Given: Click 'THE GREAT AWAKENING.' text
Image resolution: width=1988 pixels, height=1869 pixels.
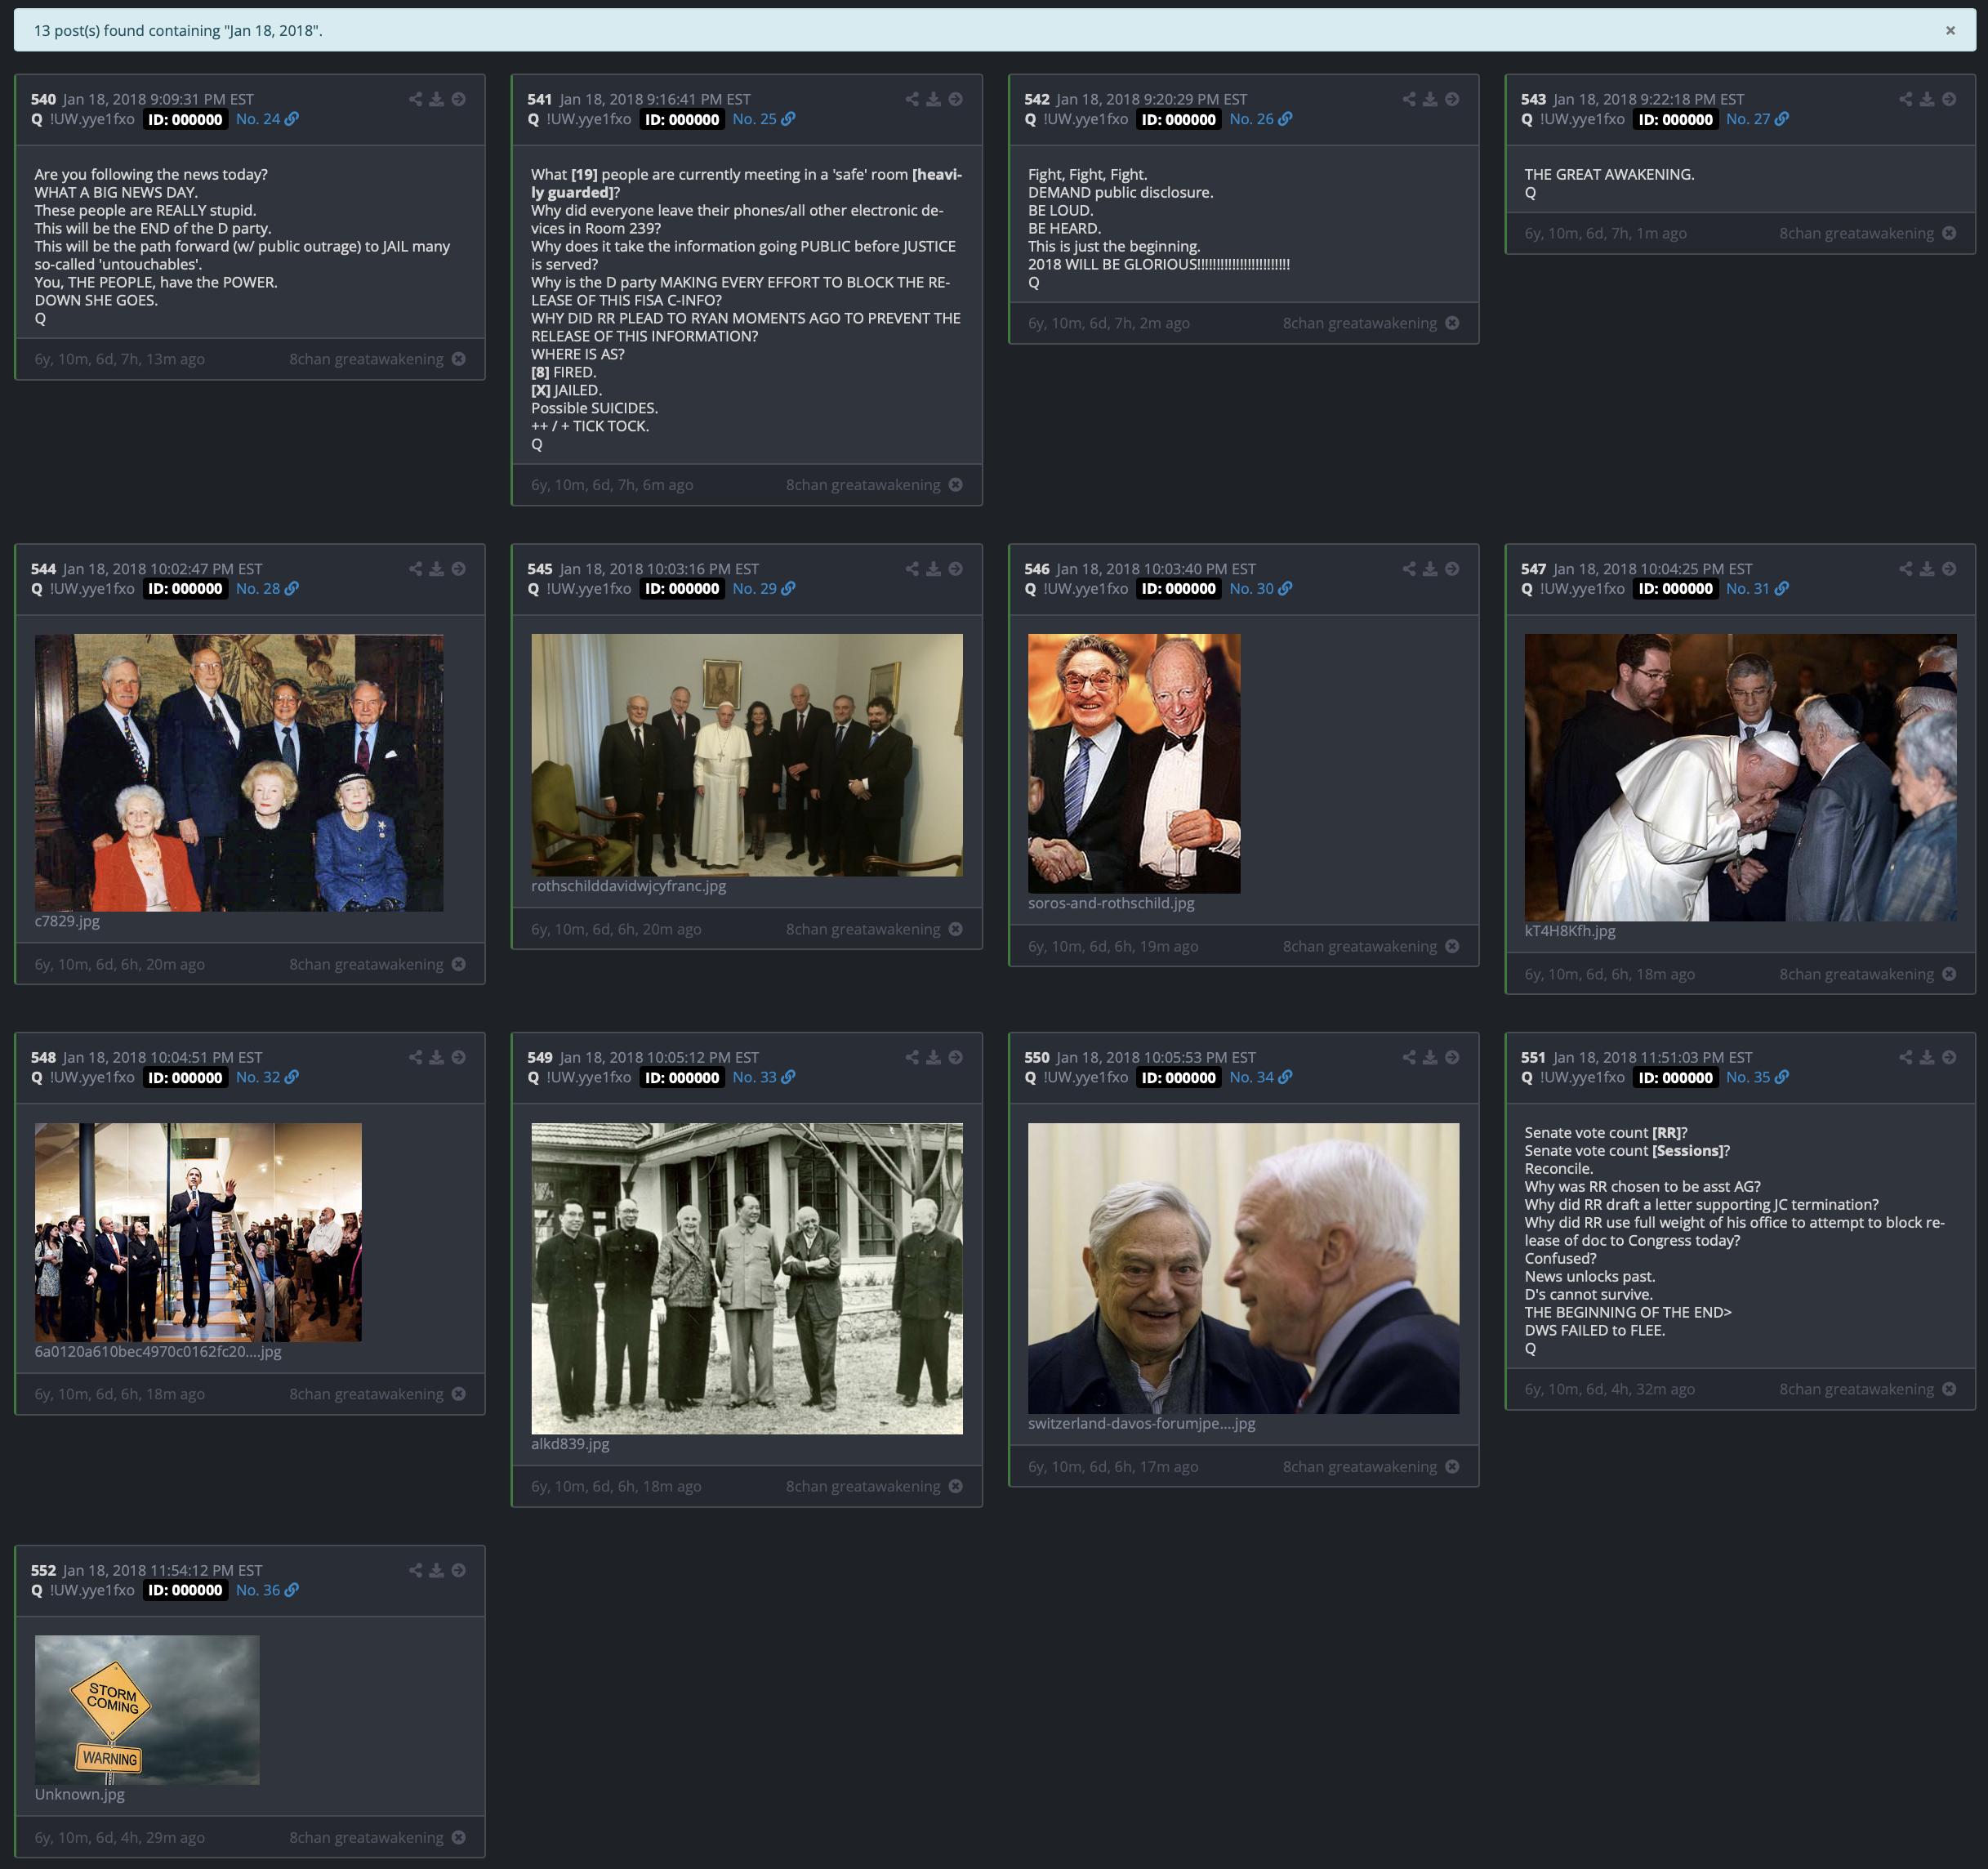Looking at the screenshot, I should 1609,174.
